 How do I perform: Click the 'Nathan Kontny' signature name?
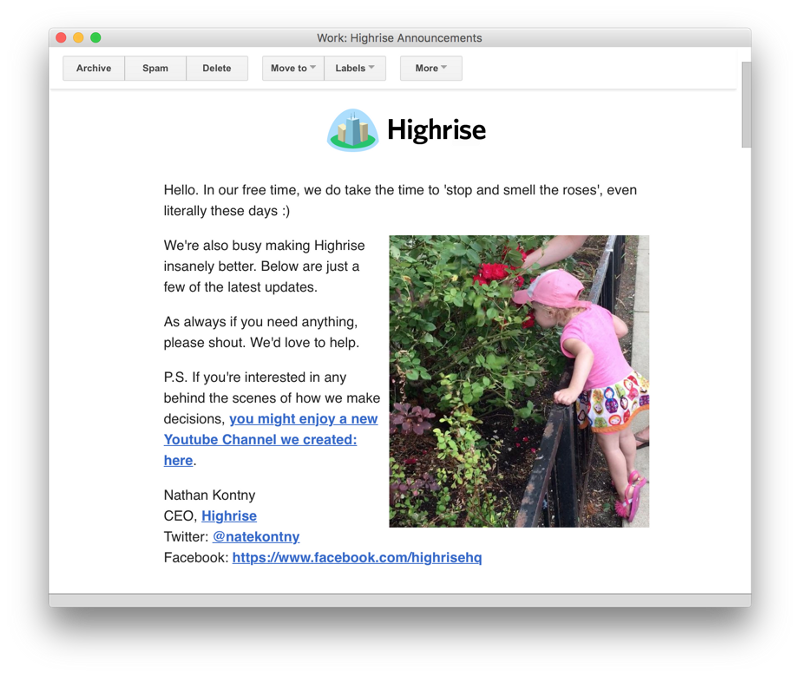(x=210, y=495)
